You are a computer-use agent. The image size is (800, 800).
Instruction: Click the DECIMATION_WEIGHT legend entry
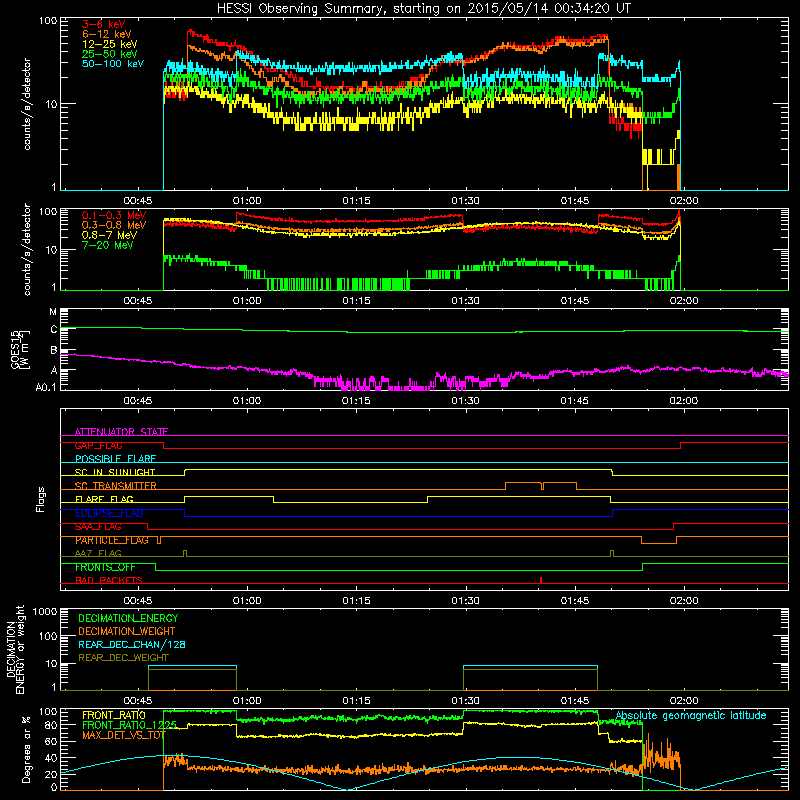pyautogui.click(x=127, y=631)
